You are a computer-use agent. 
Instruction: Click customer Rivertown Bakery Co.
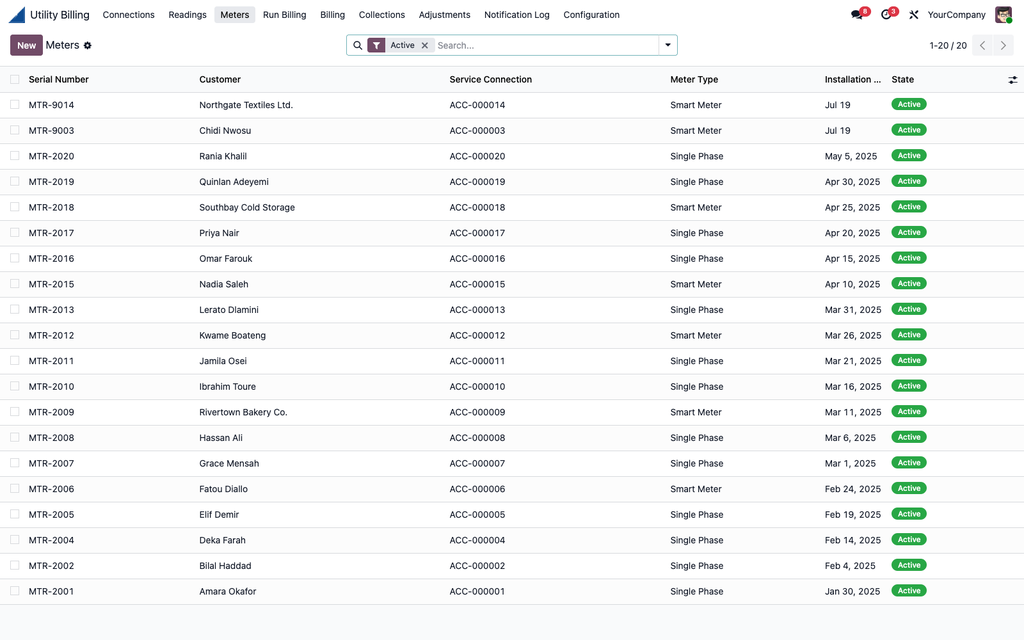pos(243,412)
